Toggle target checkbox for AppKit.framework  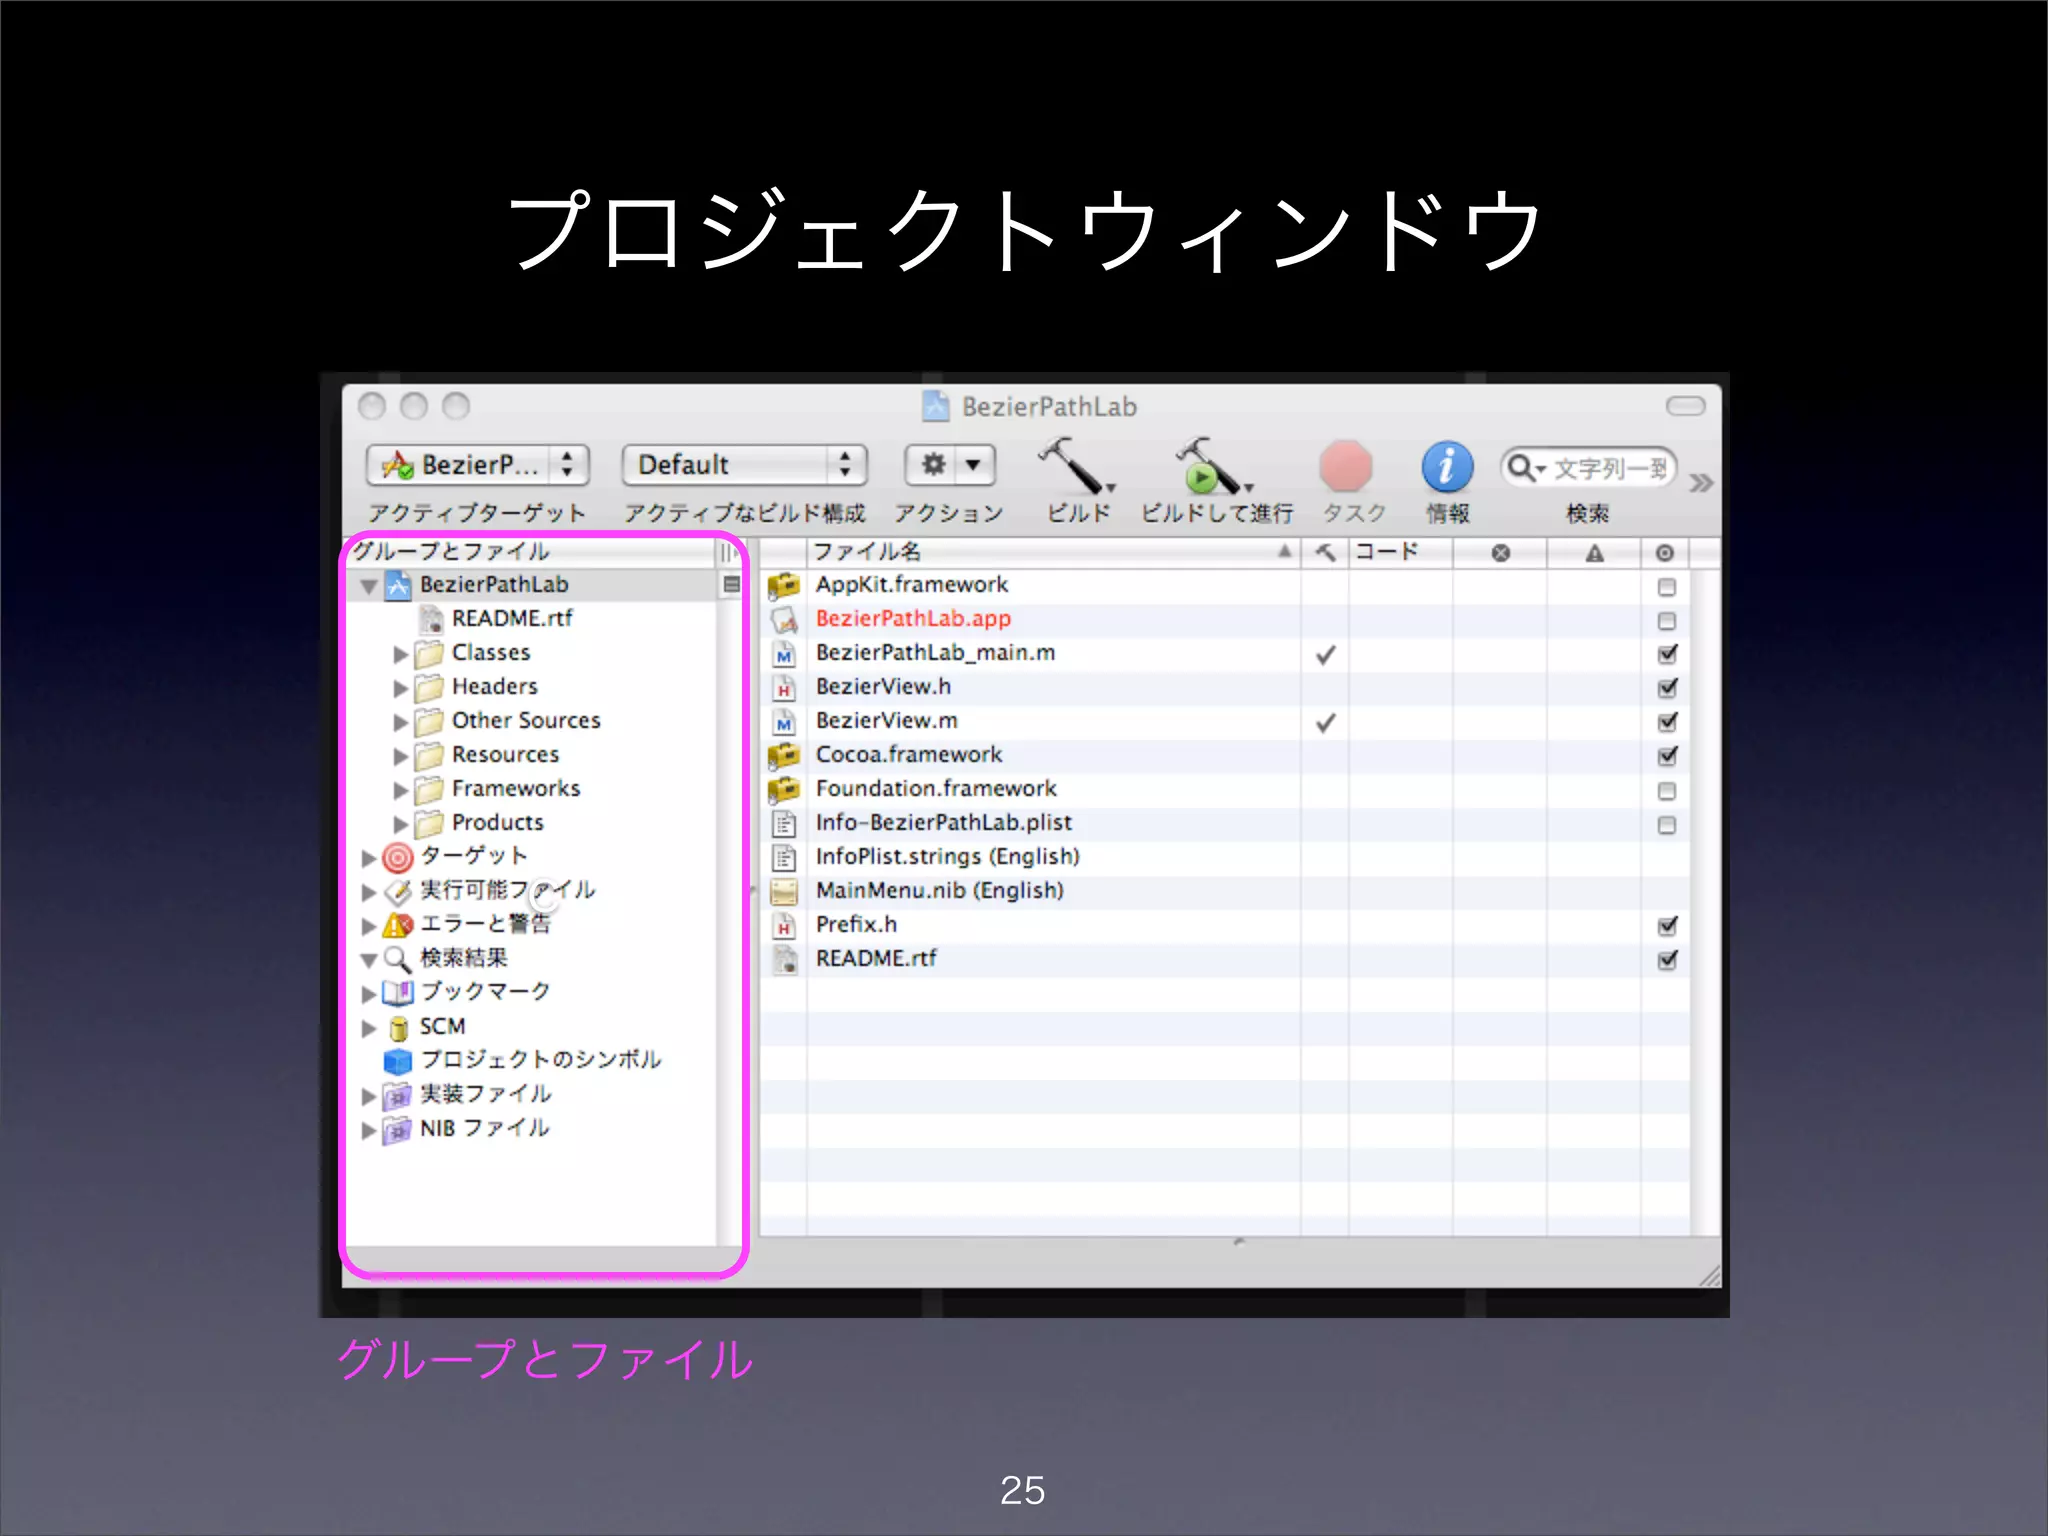[x=1666, y=587]
